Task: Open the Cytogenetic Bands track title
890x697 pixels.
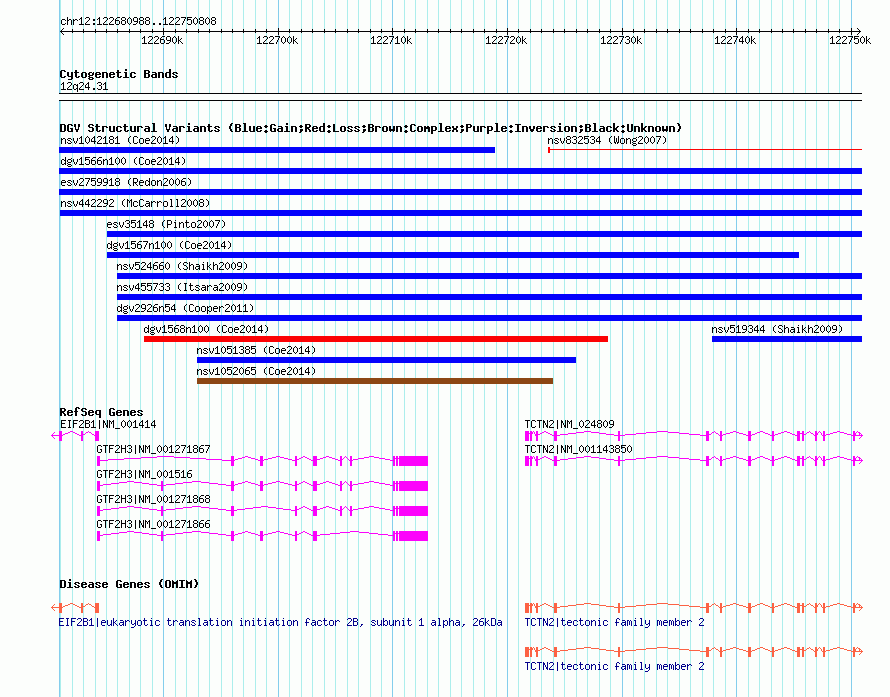Action: coord(119,74)
